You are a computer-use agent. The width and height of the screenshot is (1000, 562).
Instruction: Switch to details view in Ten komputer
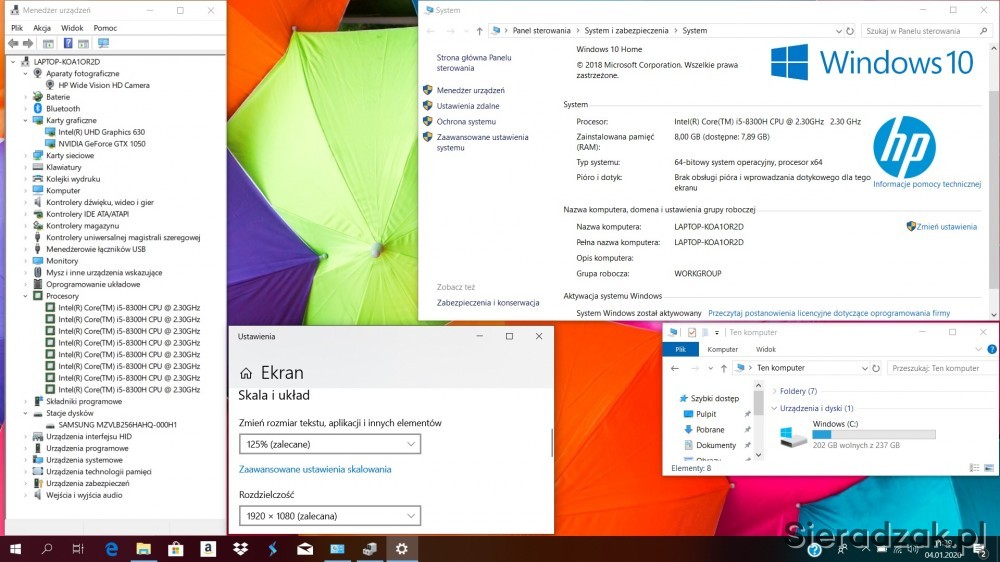pos(974,468)
